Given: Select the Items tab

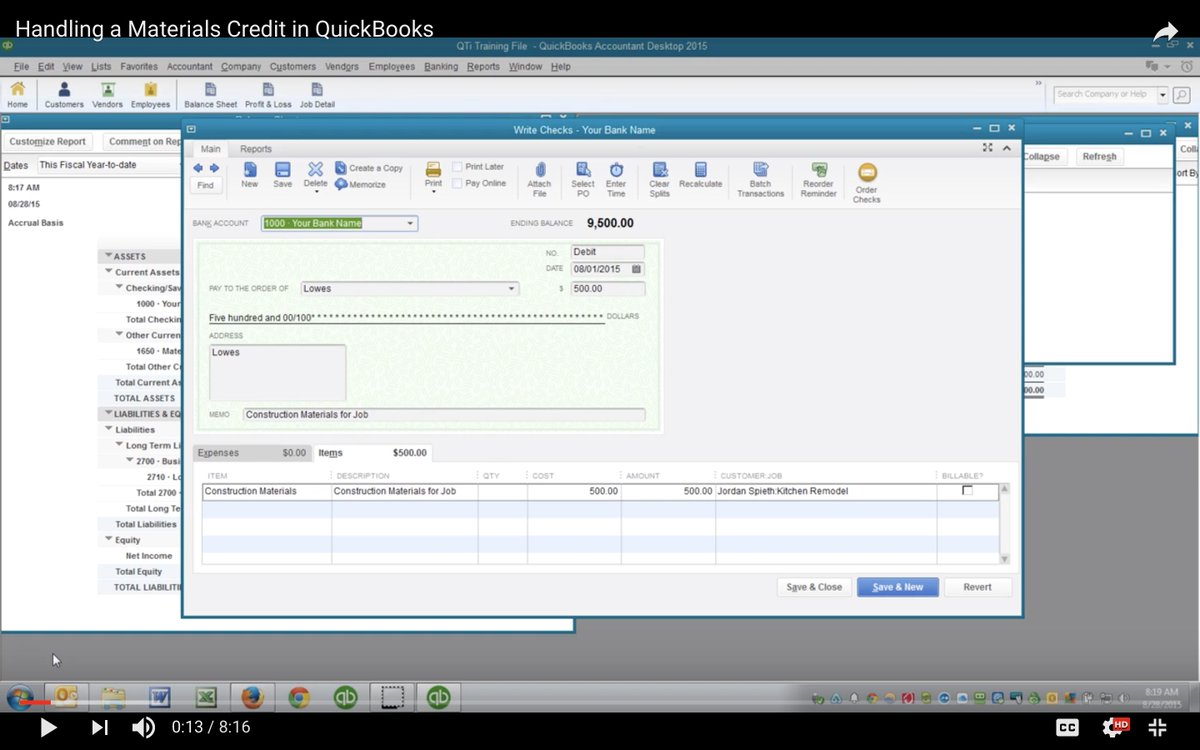Looking at the screenshot, I should pyautogui.click(x=372, y=453).
